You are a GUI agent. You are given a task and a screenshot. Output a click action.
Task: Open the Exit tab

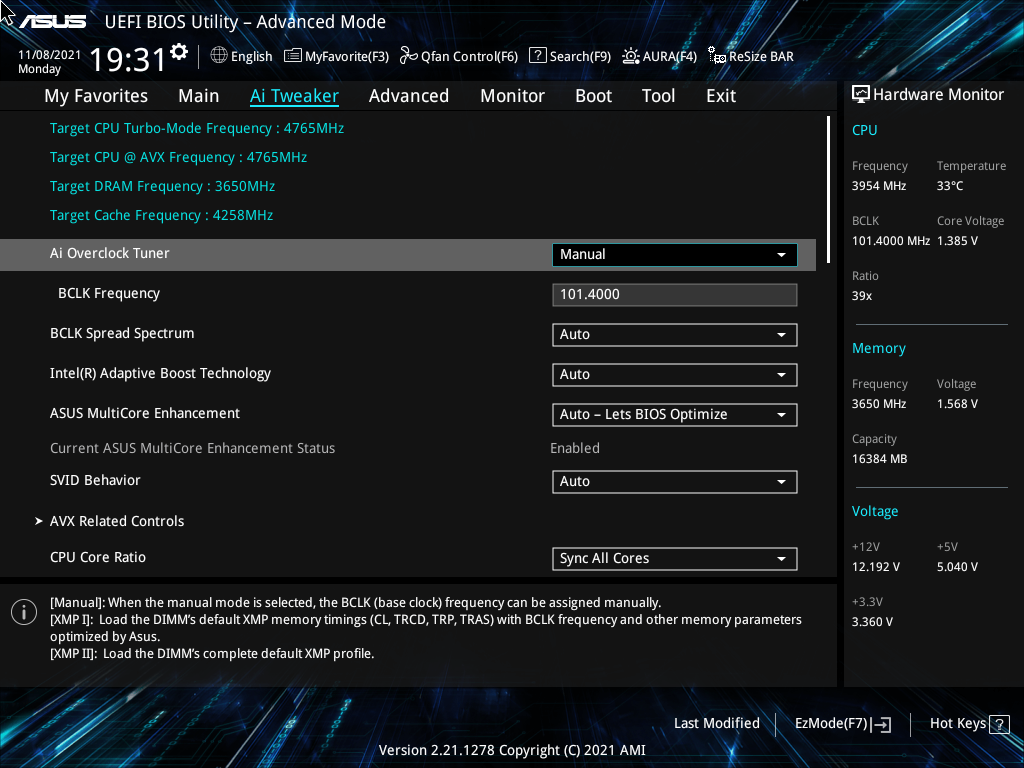(721, 96)
